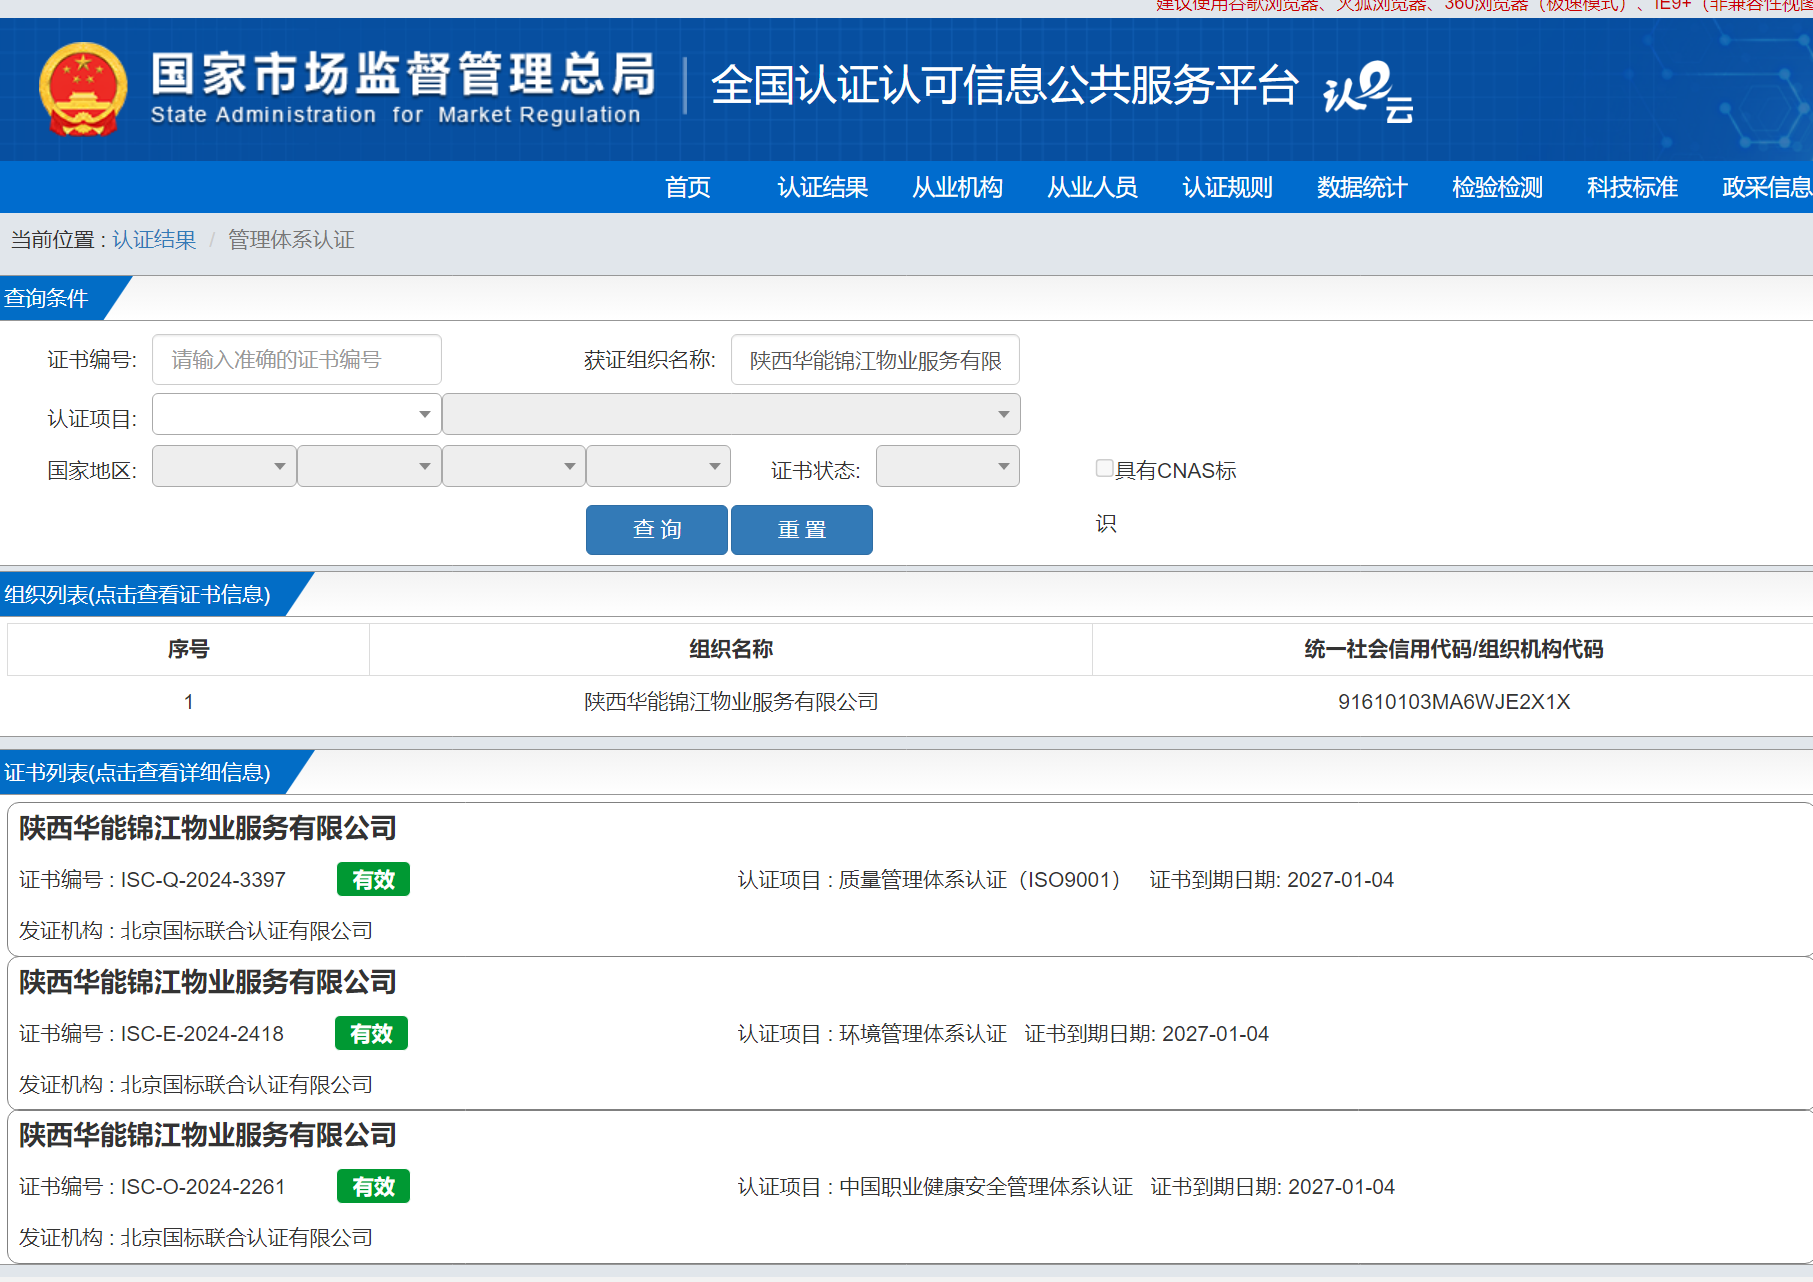Click the 国家市场监督管理总局 header text
Screen dimensions: 1813x1282
point(403,74)
